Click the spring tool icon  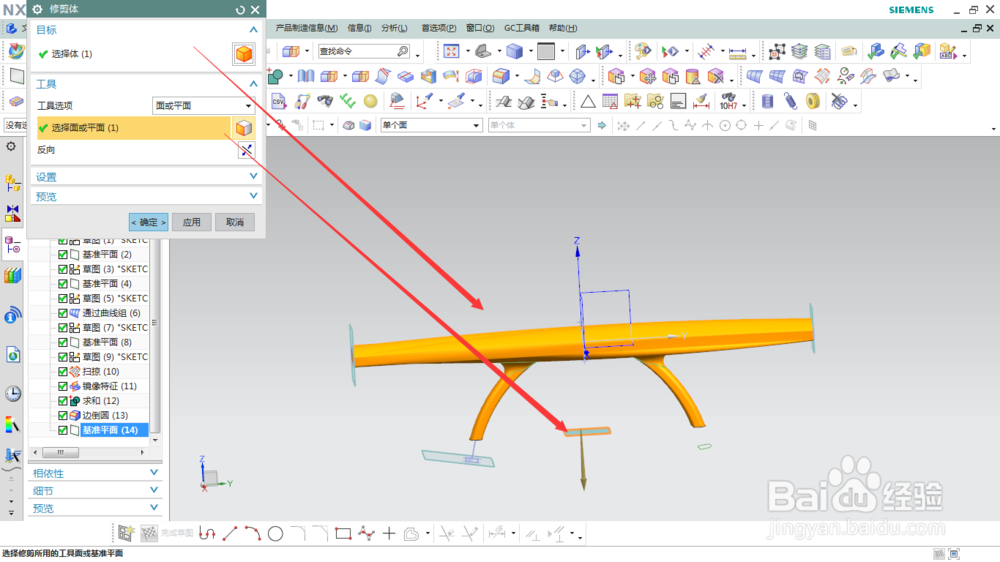(790, 101)
